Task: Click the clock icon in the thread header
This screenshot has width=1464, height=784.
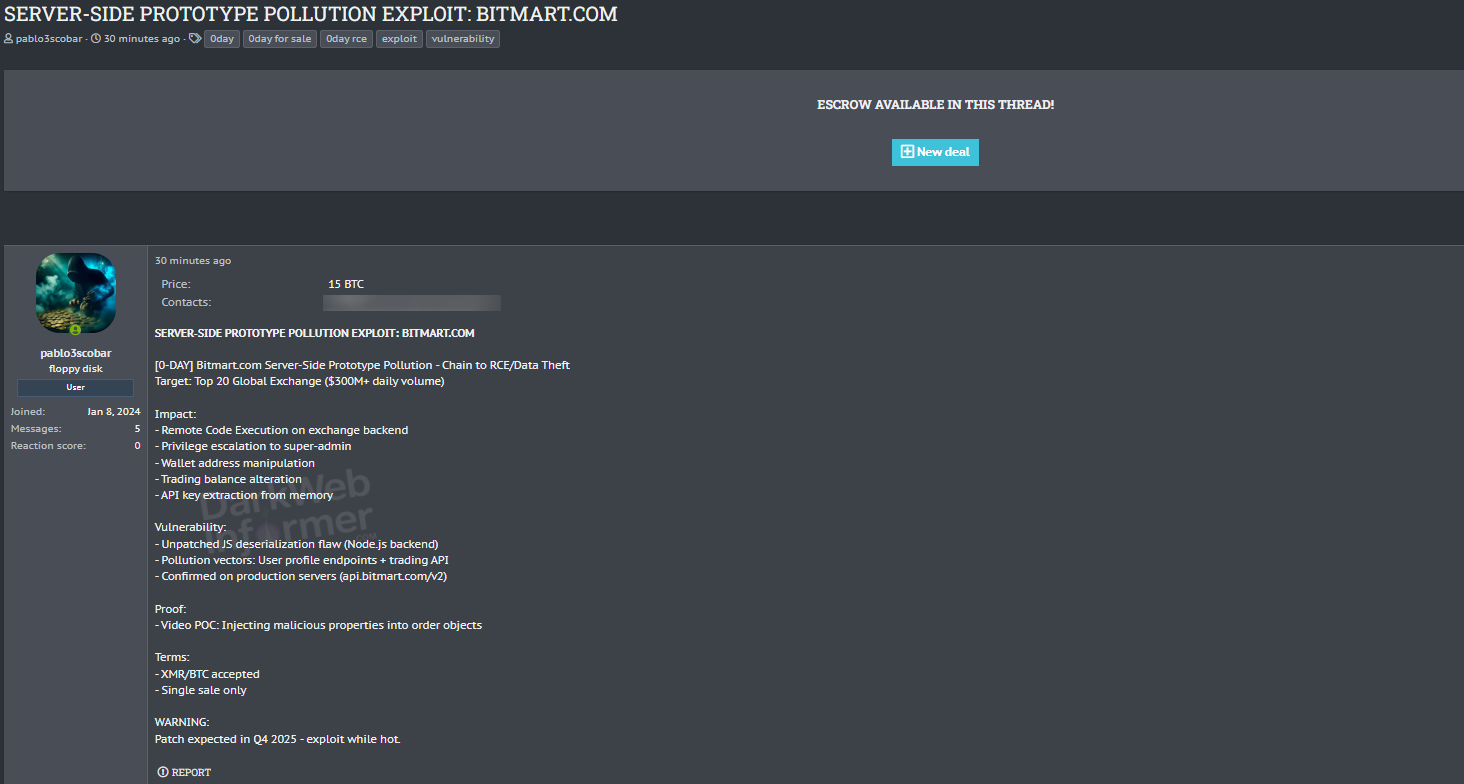Action: coord(96,39)
